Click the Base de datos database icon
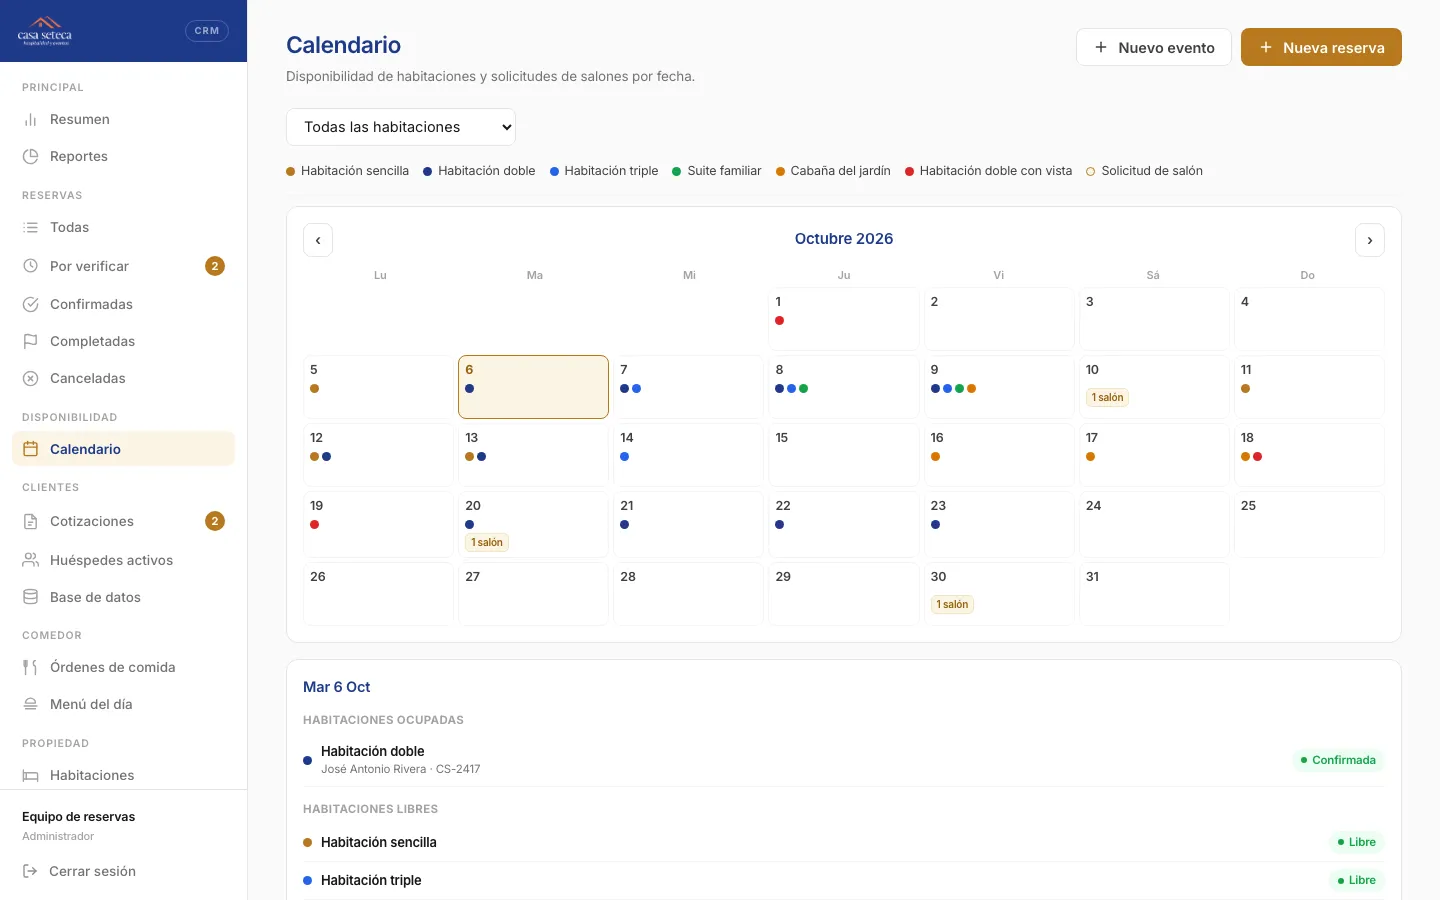This screenshot has width=1440, height=900. point(30,597)
